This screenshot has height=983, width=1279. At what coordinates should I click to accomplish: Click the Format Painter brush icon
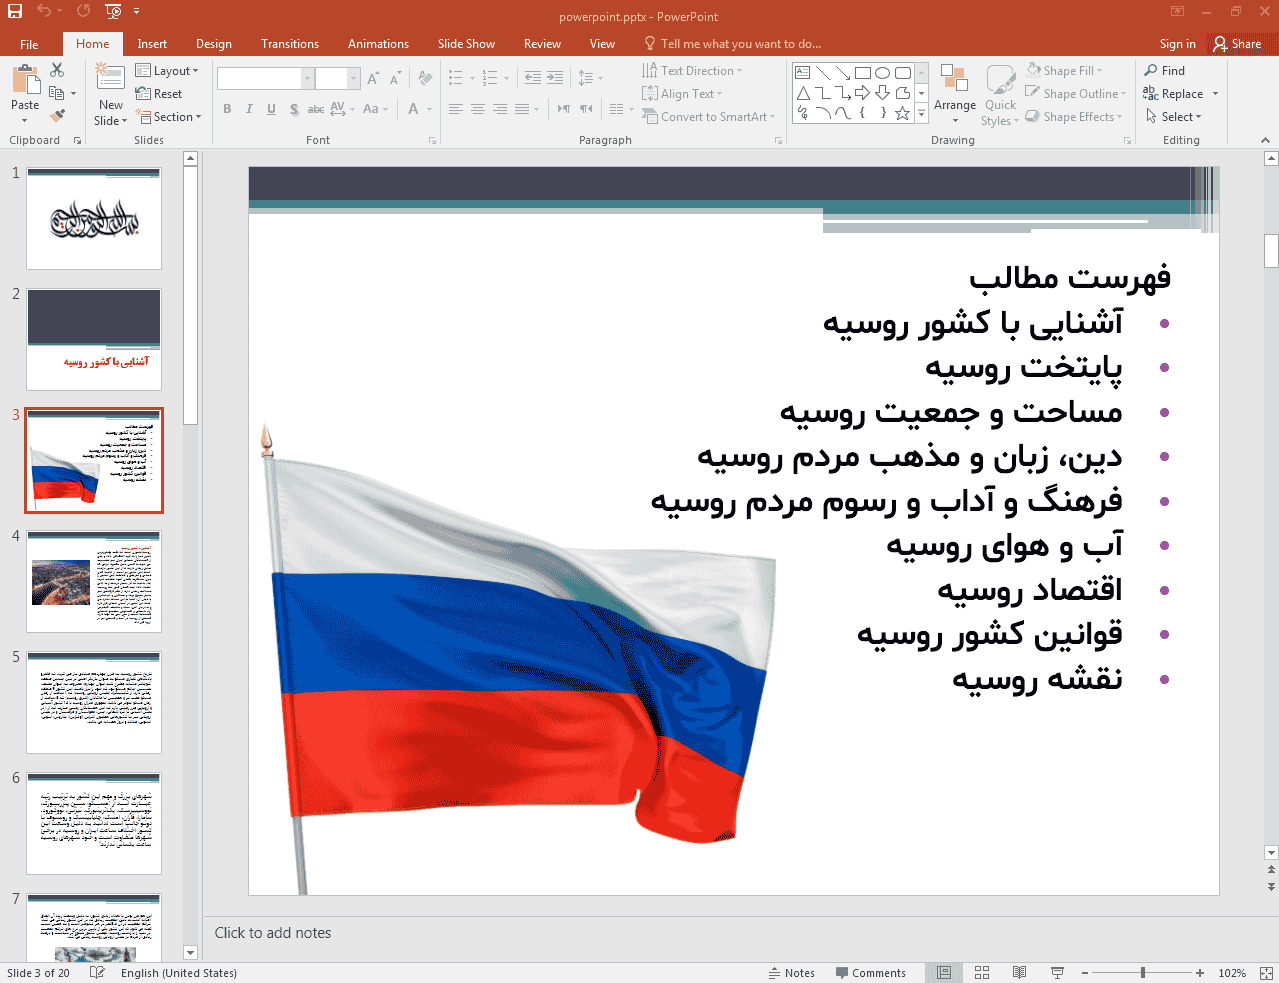point(58,117)
